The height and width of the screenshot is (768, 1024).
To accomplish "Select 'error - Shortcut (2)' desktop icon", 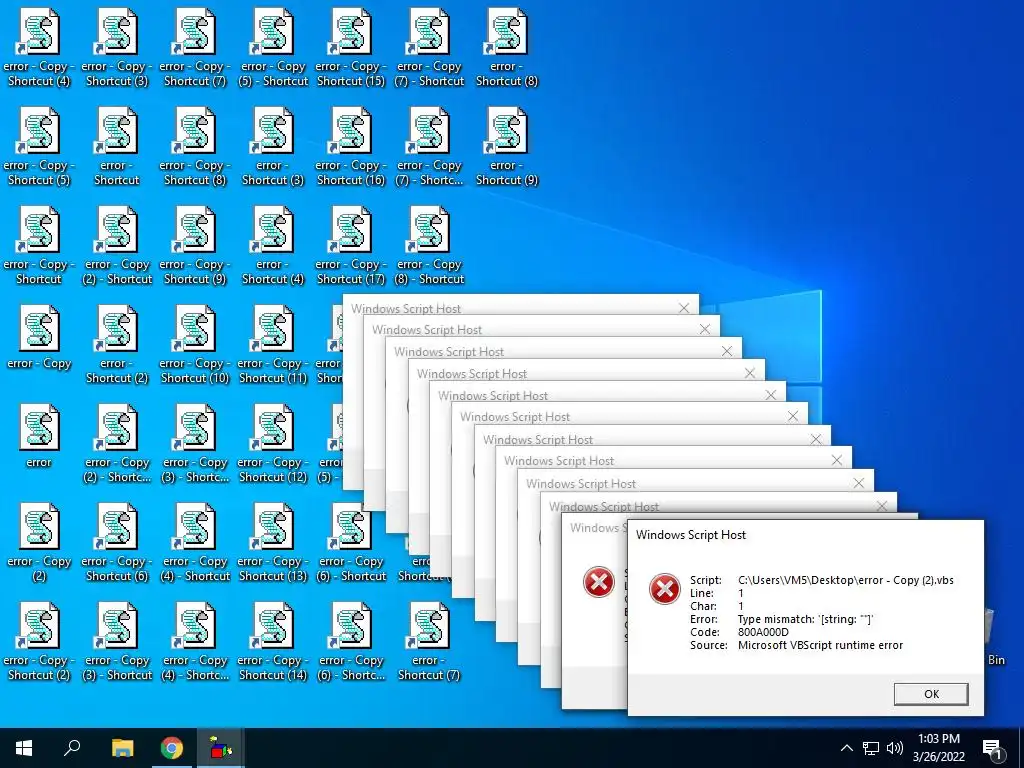I will pos(117,346).
